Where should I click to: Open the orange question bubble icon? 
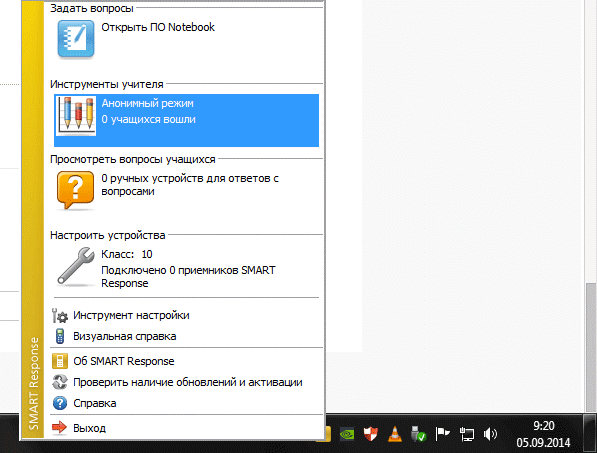click(x=75, y=190)
